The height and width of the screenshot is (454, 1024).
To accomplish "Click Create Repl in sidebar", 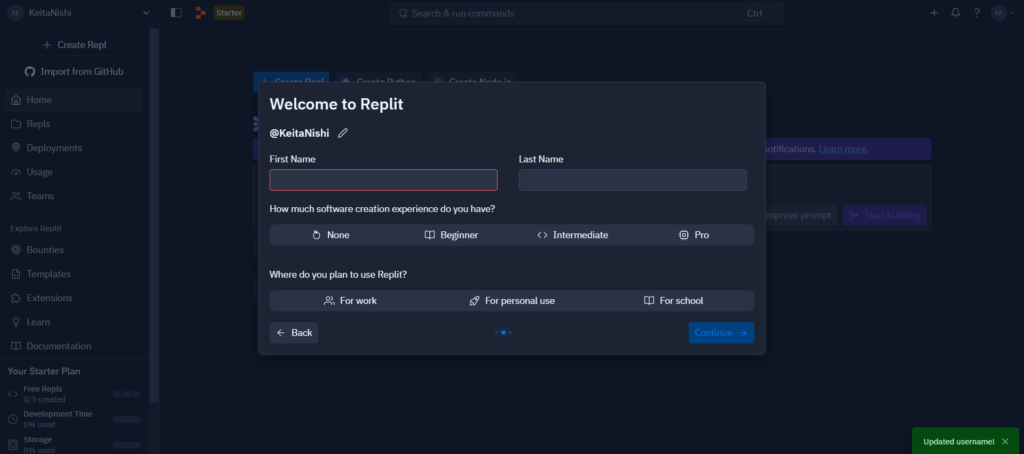I will pos(74,45).
